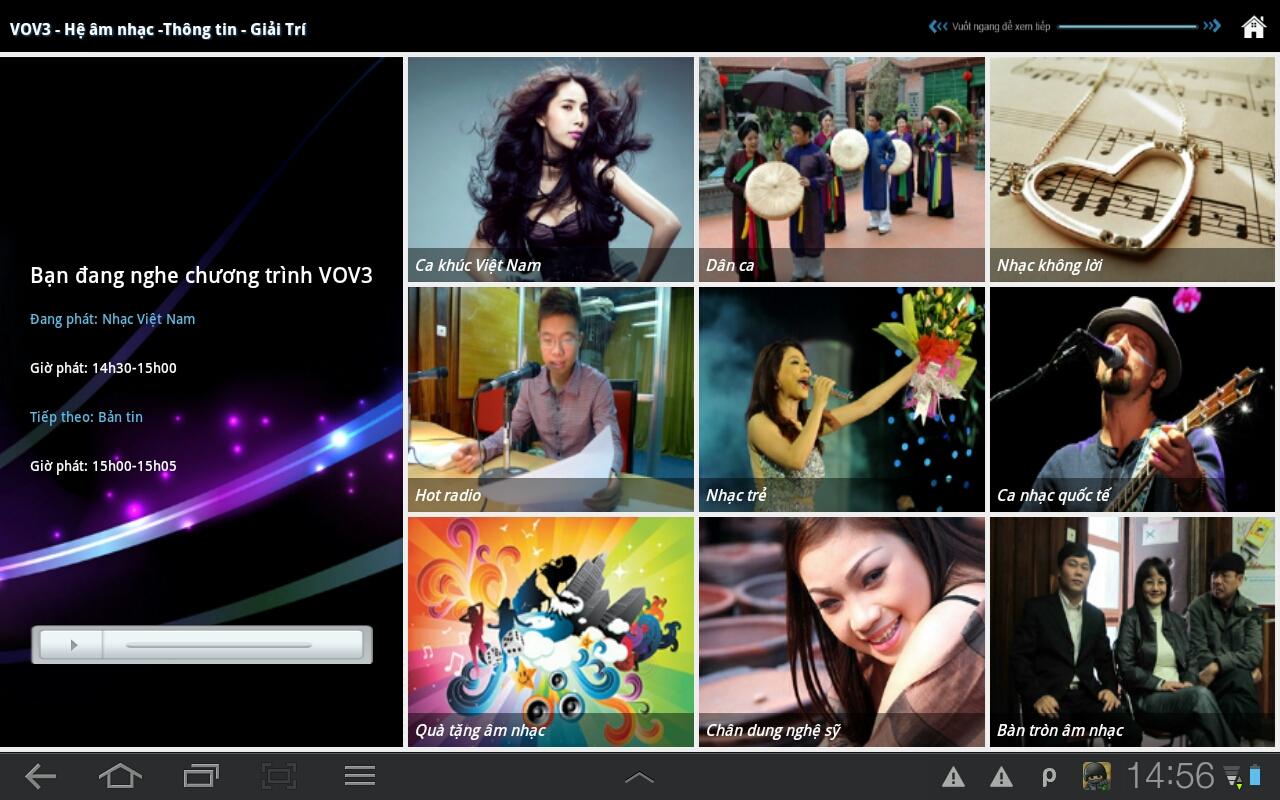
Task: Open the Ca khúc Việt Nam category
Action: pos(551,169)
